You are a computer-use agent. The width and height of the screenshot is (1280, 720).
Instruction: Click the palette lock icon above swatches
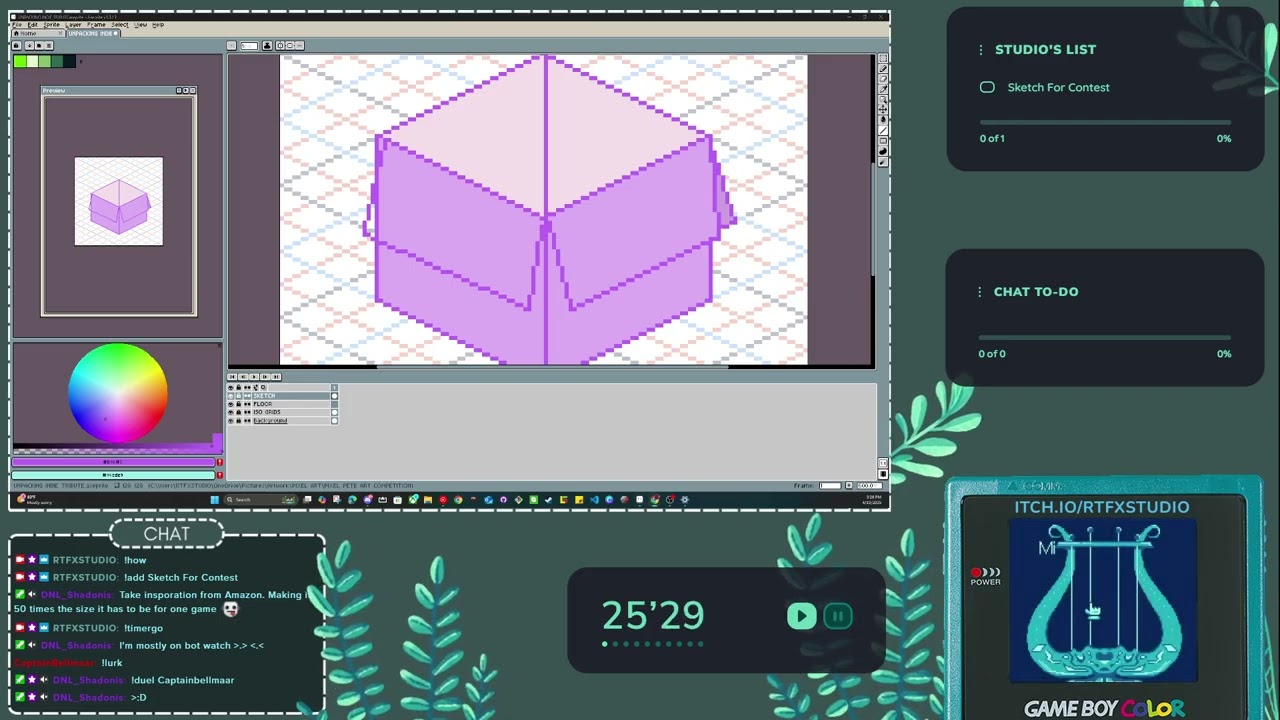pyautogui.click(x=16, y=46)
